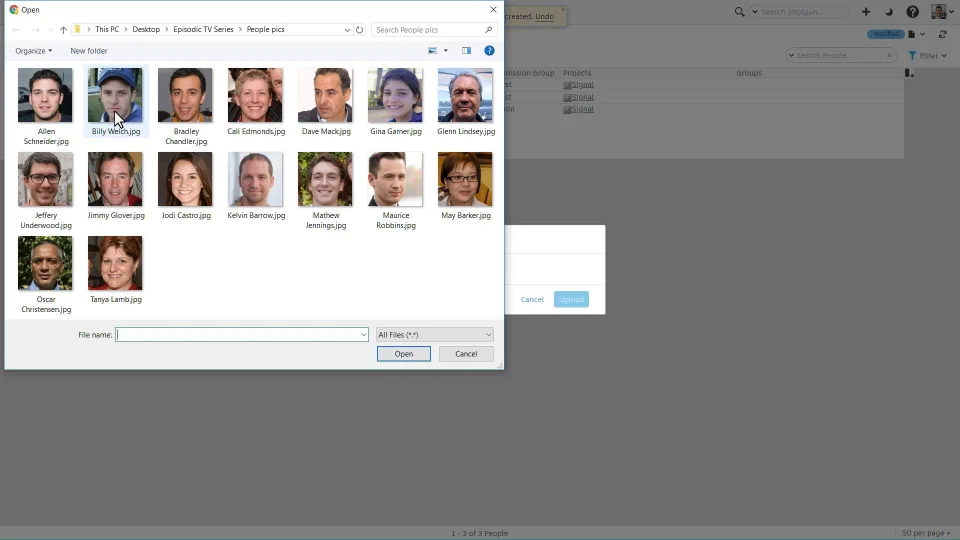Select Jeffery Underwood.jpg thumbnail
Screen dimensions: 960x540
[45, 179]
